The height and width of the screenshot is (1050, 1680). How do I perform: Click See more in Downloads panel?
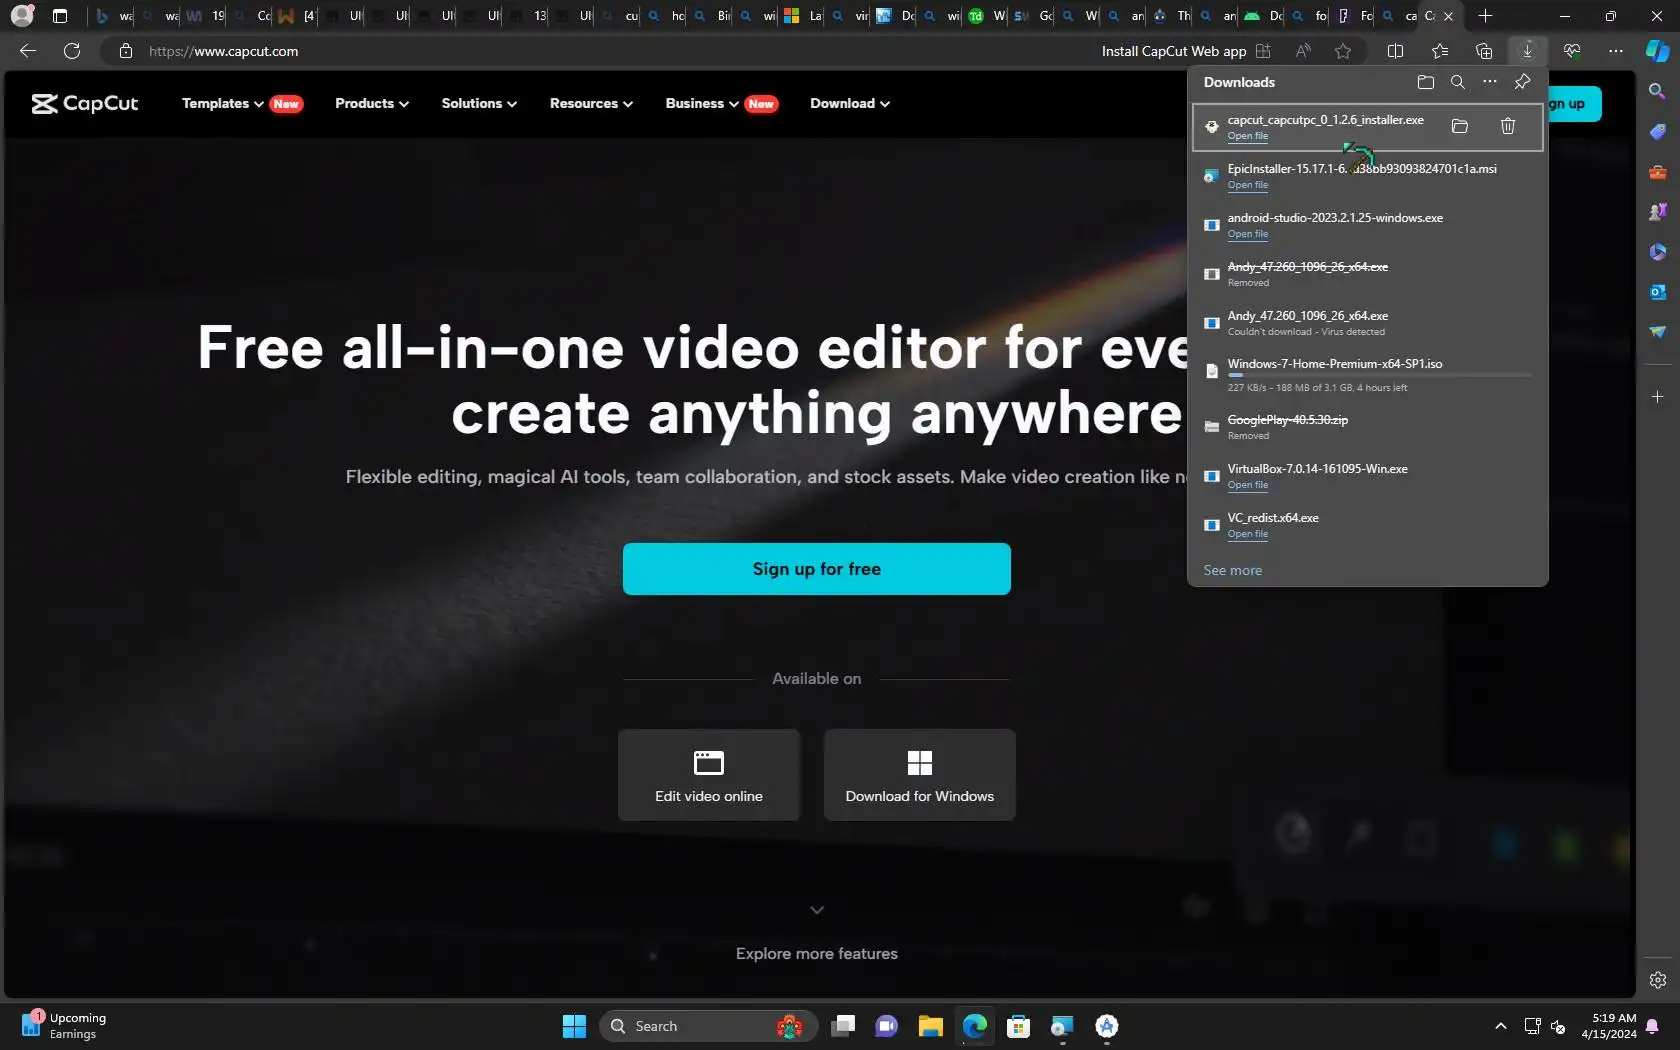1233,570
